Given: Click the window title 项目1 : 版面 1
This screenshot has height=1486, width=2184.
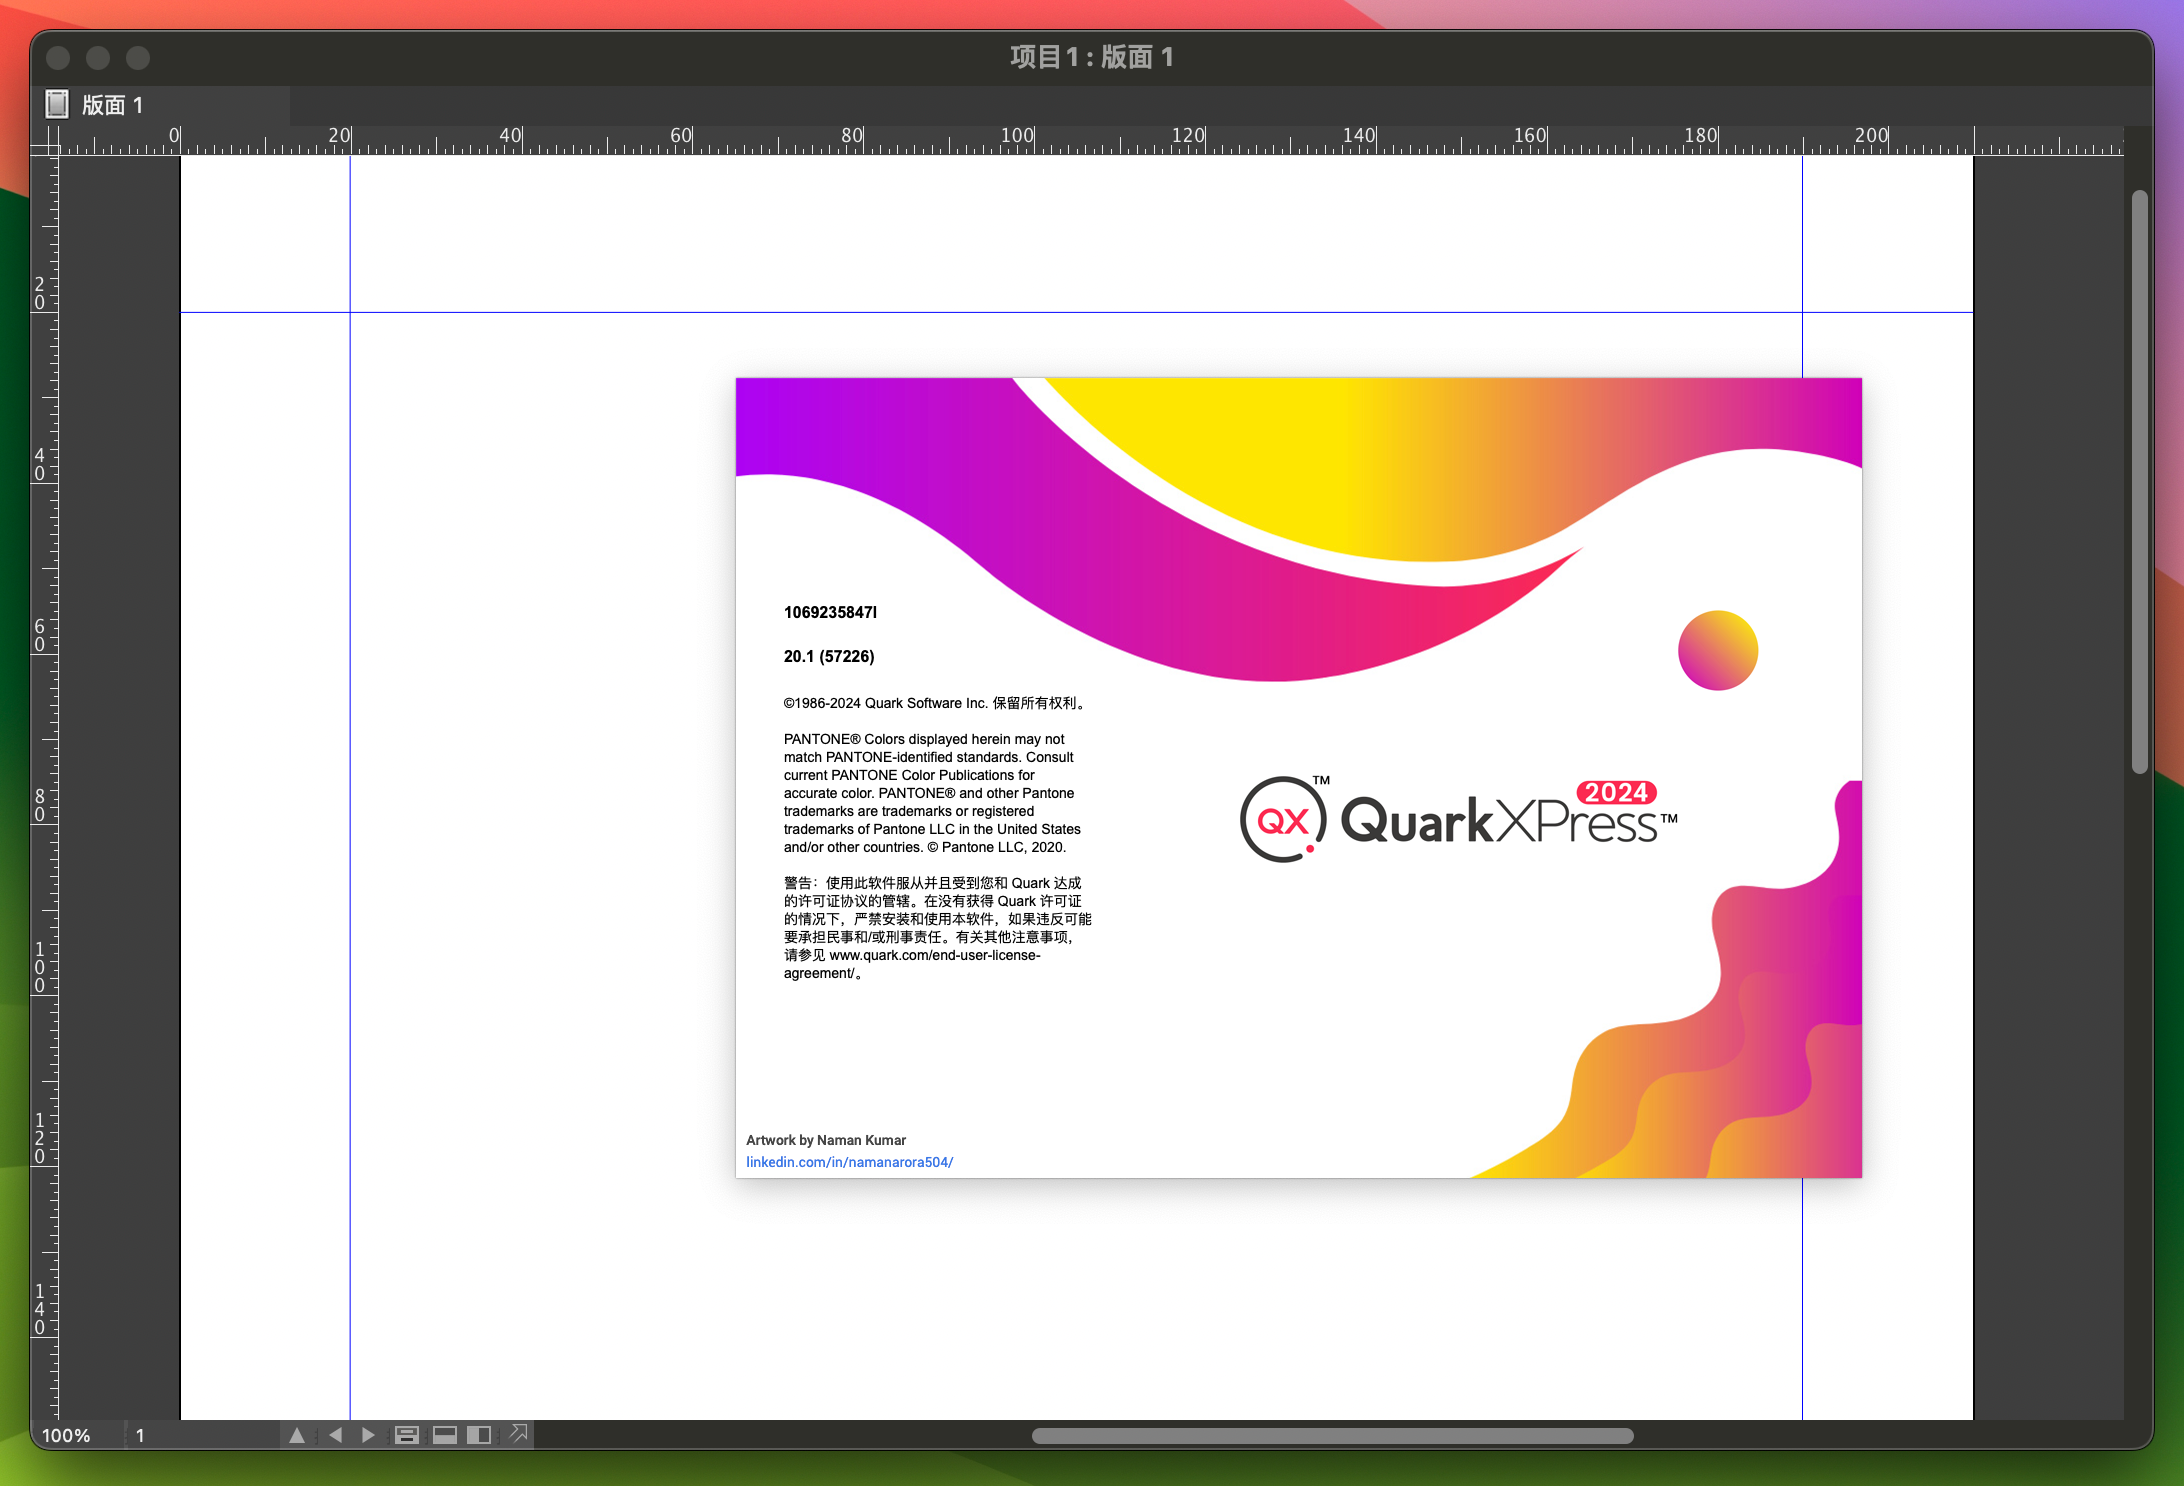Looking at the screenshot, I should click(x=1092, y=57).
